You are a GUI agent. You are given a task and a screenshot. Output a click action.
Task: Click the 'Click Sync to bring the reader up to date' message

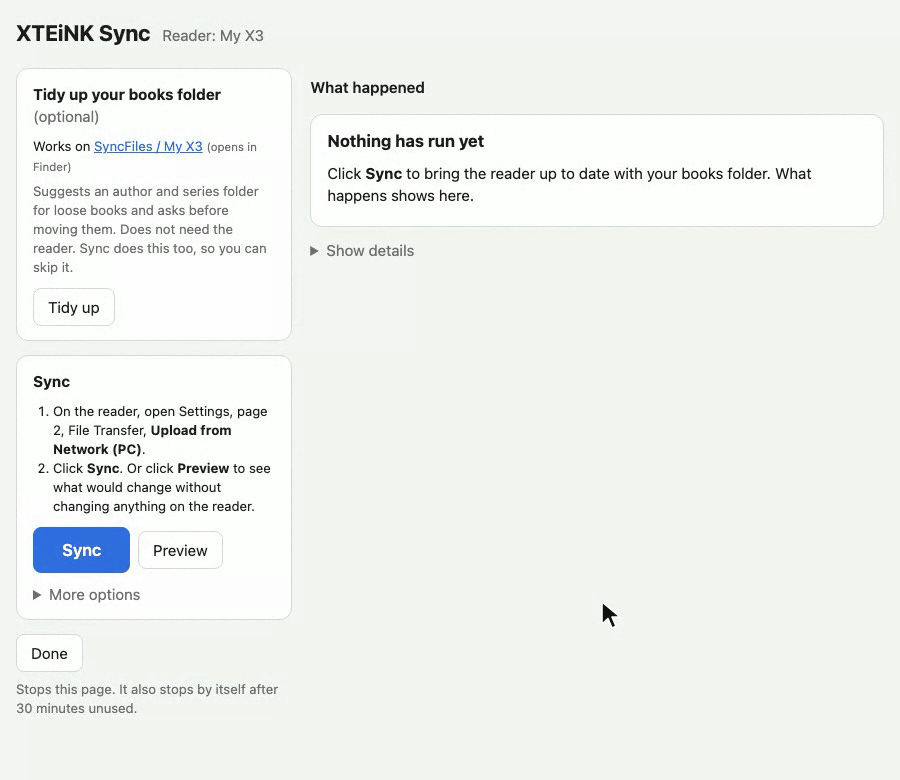tap(569, 184)
